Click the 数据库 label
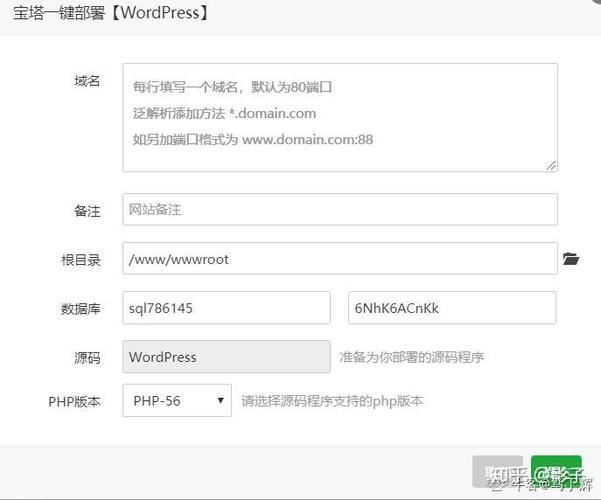Viewport: 601px width, 500px height. click(80, 309)
